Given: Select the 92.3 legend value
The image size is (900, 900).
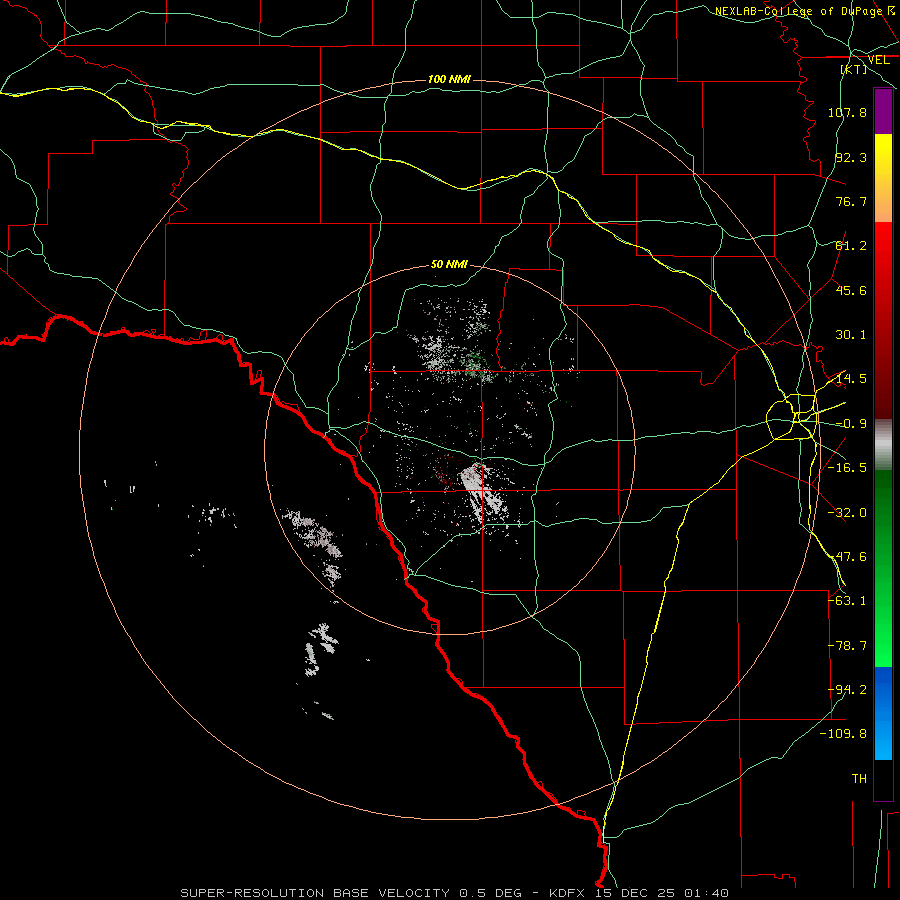Looking at the screenshot, I should [x=851, y=157].
